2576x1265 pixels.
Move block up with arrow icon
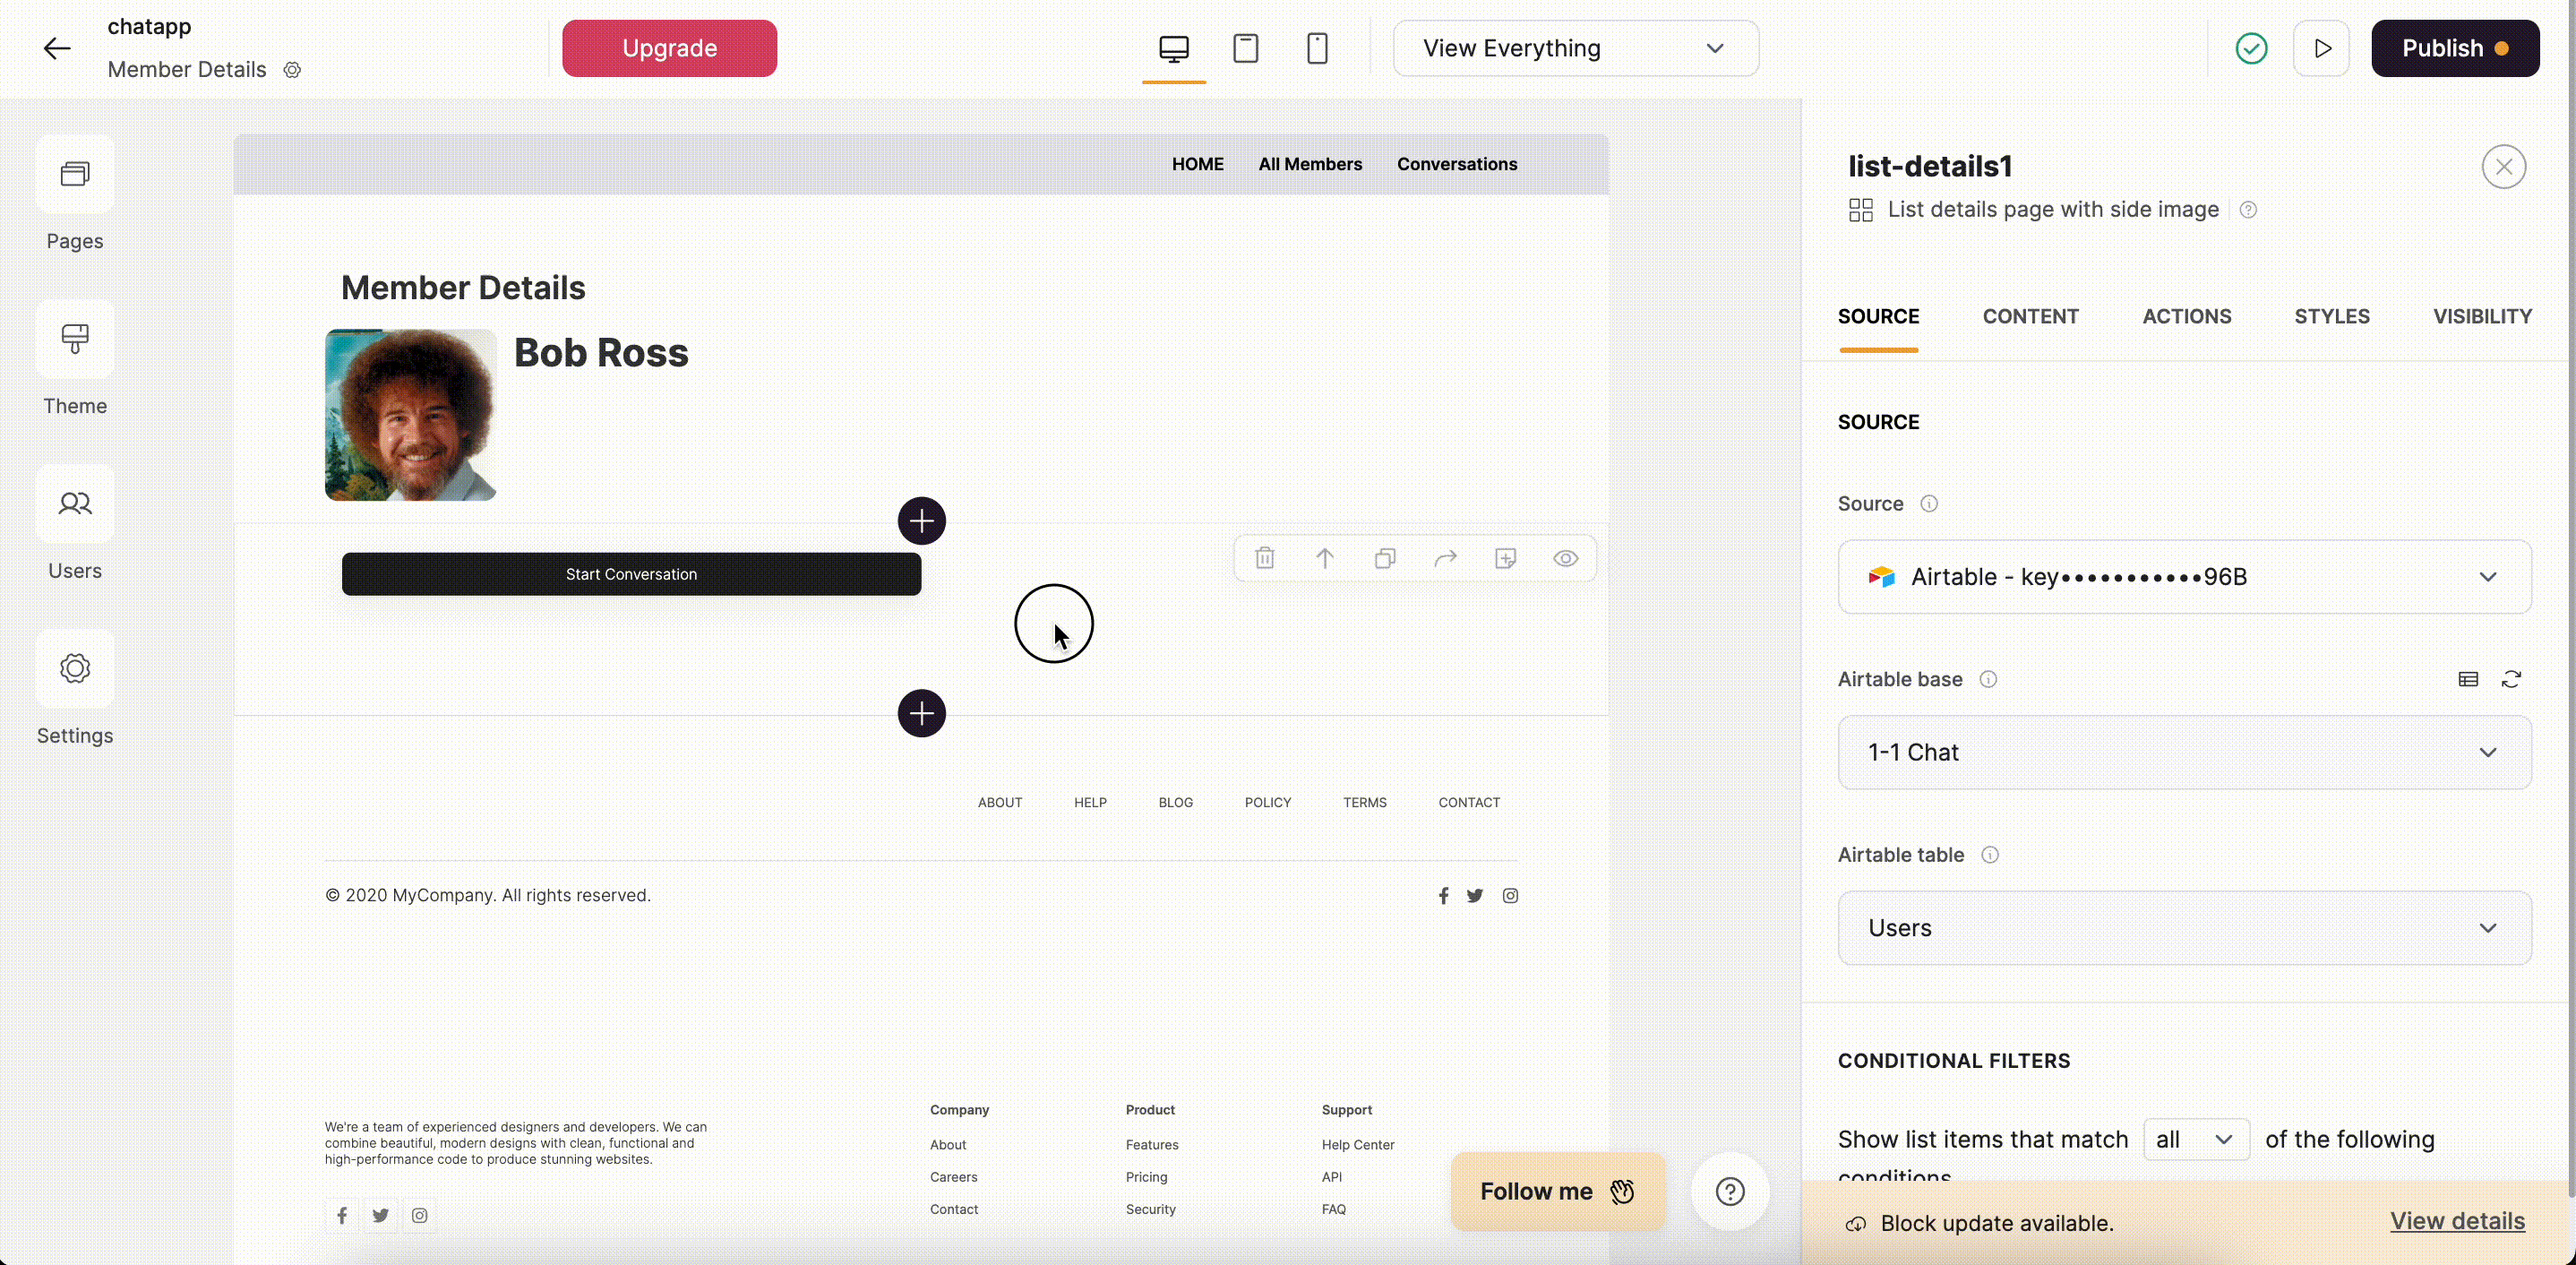[x=1325, y=558]
